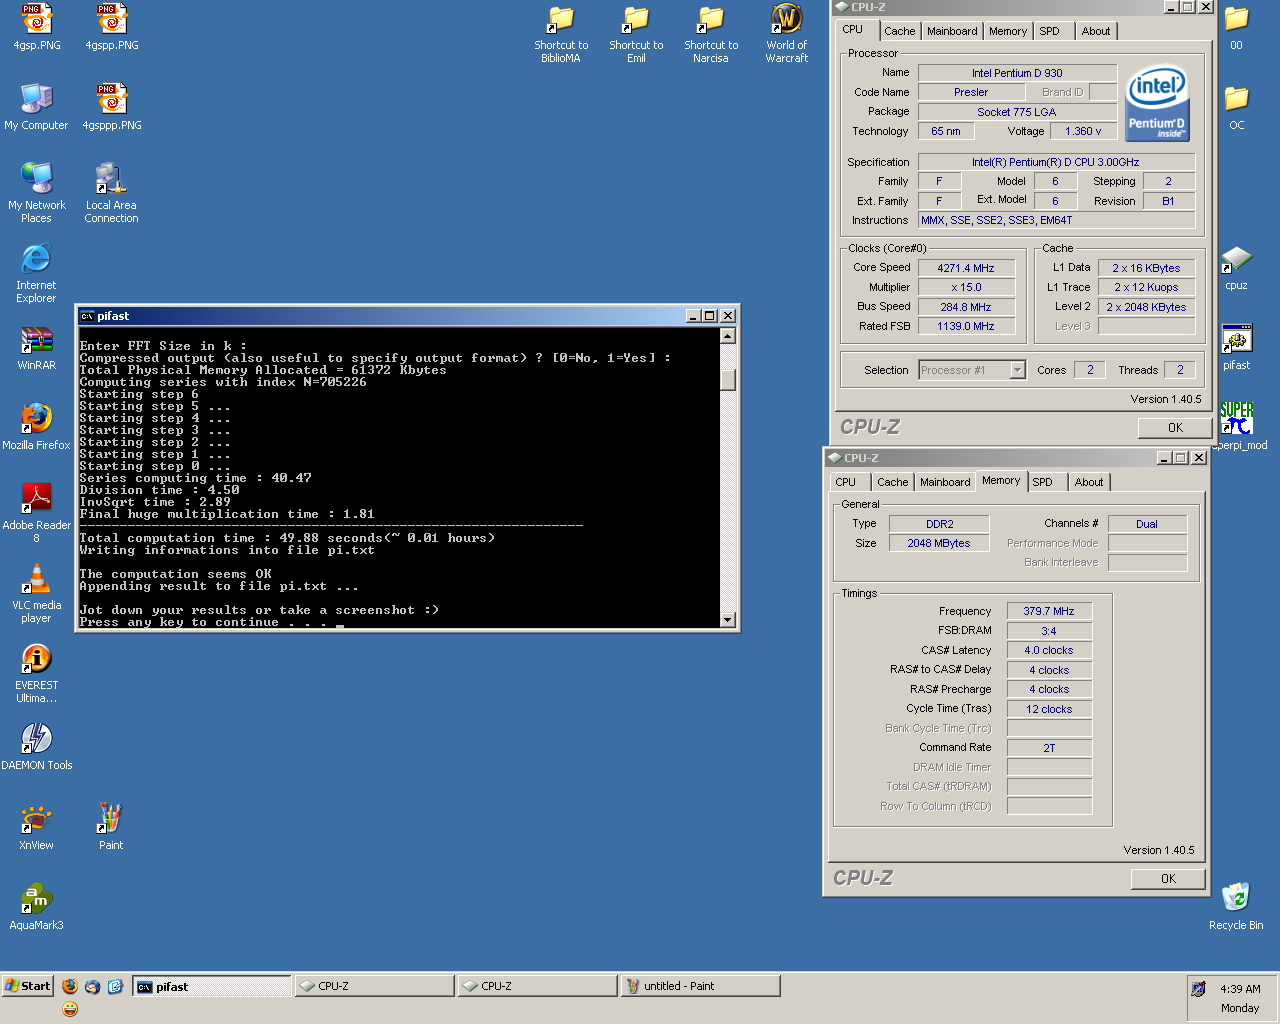Click the Intel Pentium D 930 name field
This screenshot has width=1280, height=1024.
1017,73
